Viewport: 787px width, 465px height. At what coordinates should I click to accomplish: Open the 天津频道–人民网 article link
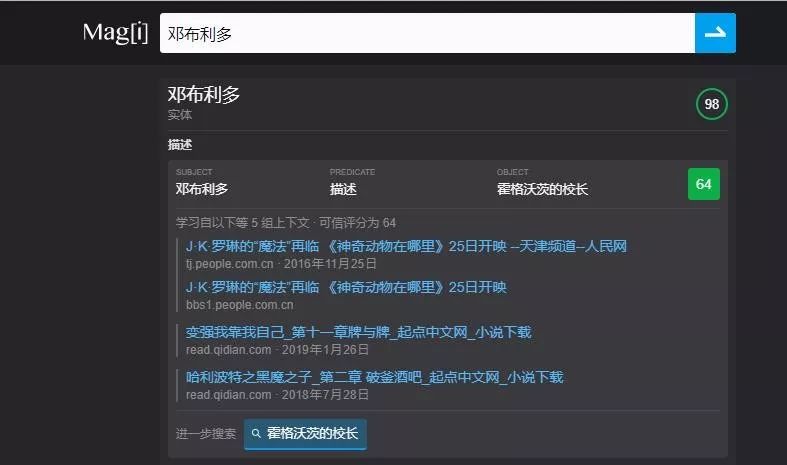point(406,246)
